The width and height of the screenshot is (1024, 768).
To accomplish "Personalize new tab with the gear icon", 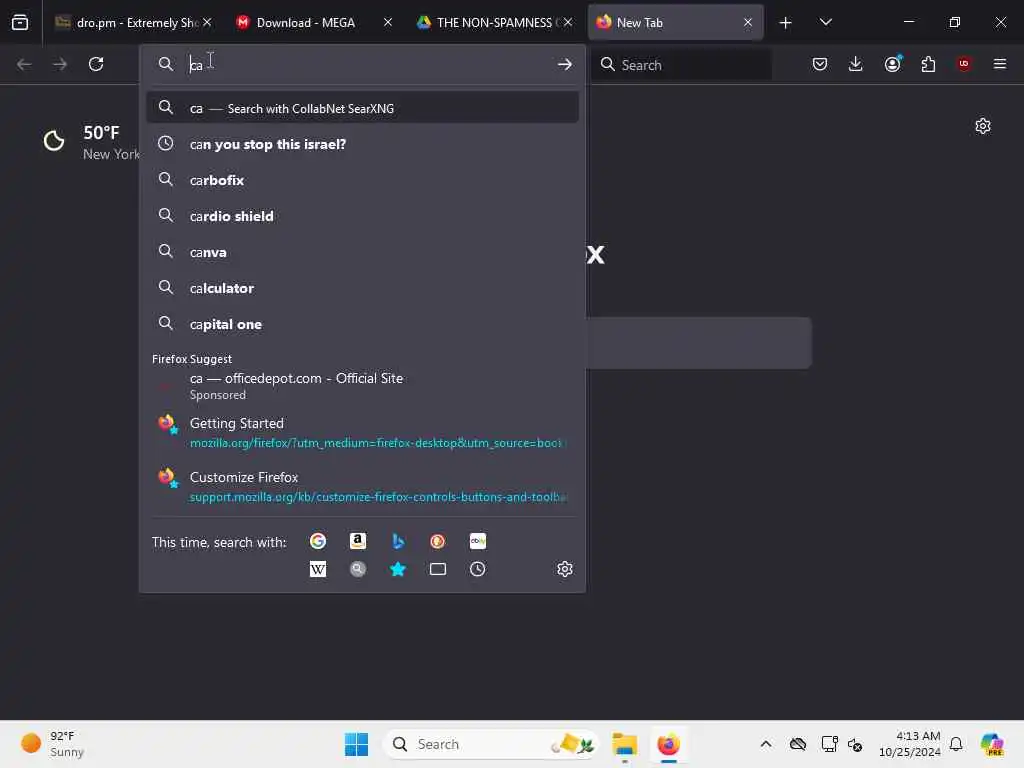I will (x=983, y=126).
